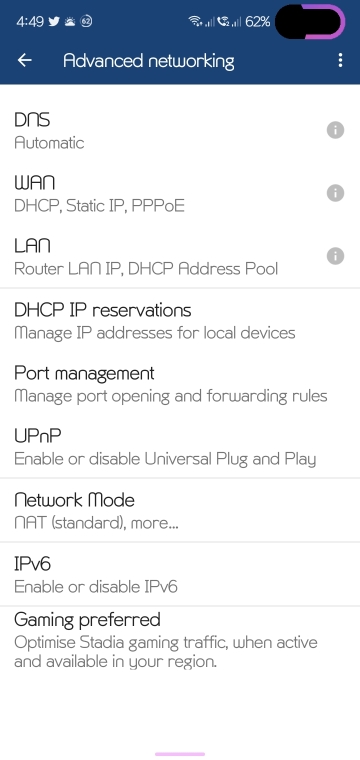Viewport: 360px width, 760px height.
Task: Tap the info icon beside LAN
Action: (x=335, y=256)
